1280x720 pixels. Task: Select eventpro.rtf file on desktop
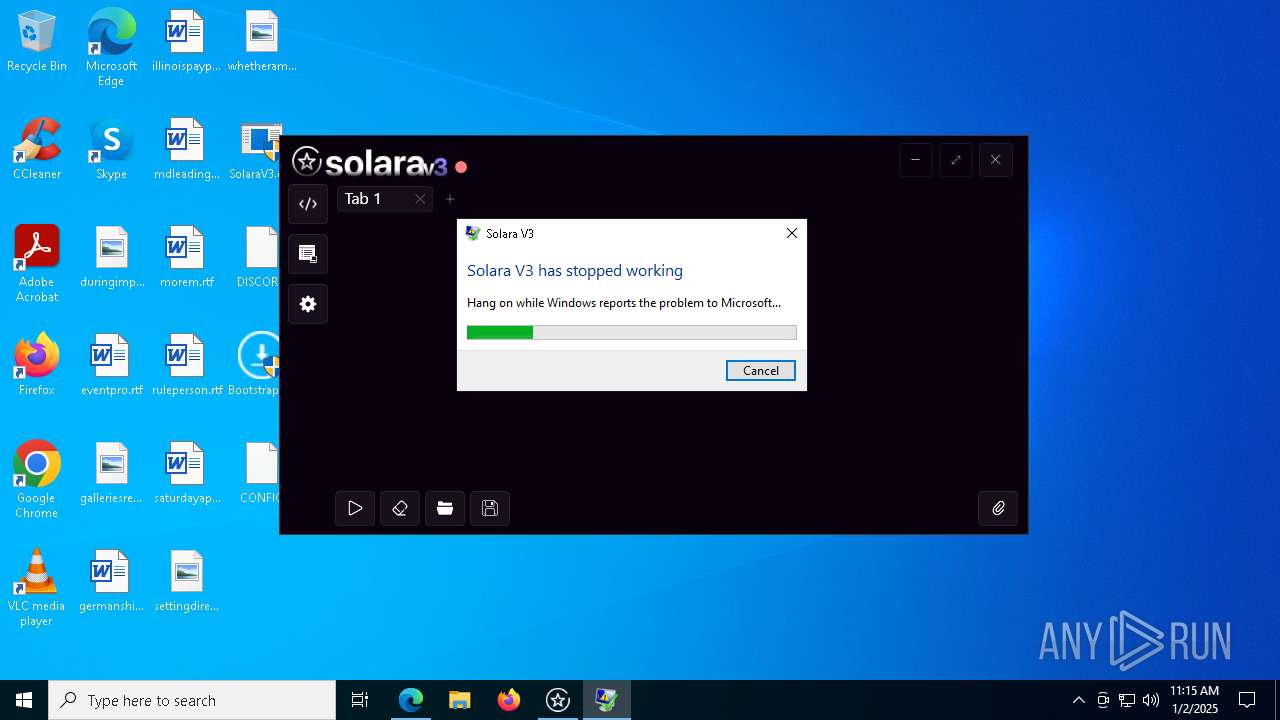point(111,366)
